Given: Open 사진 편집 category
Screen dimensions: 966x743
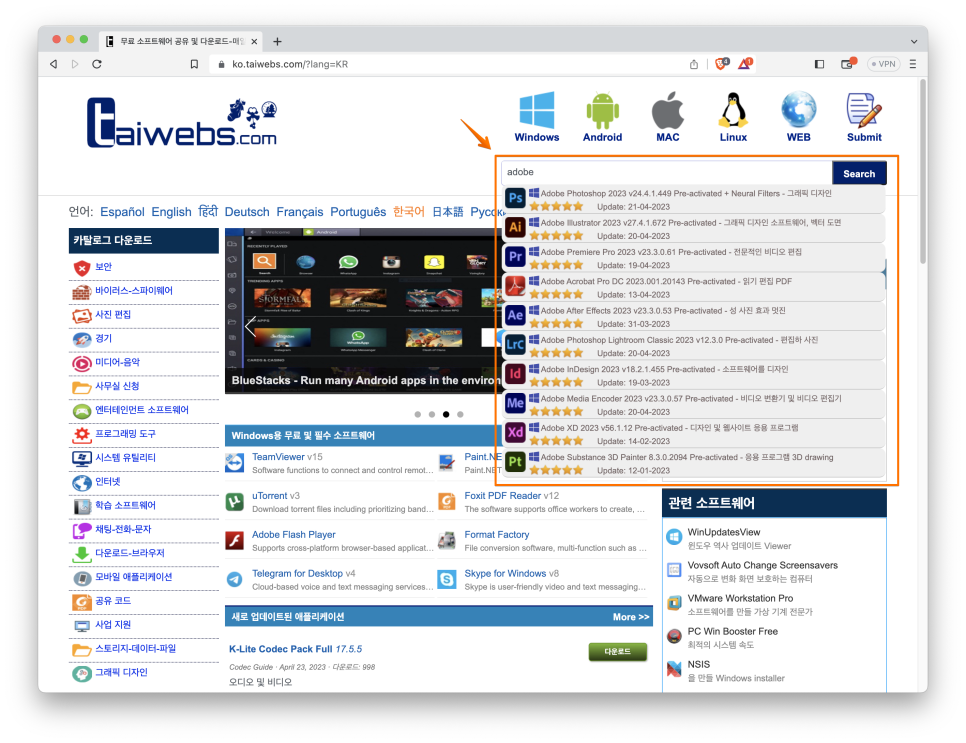Looking at the screenshot, I should coord(113,315).
